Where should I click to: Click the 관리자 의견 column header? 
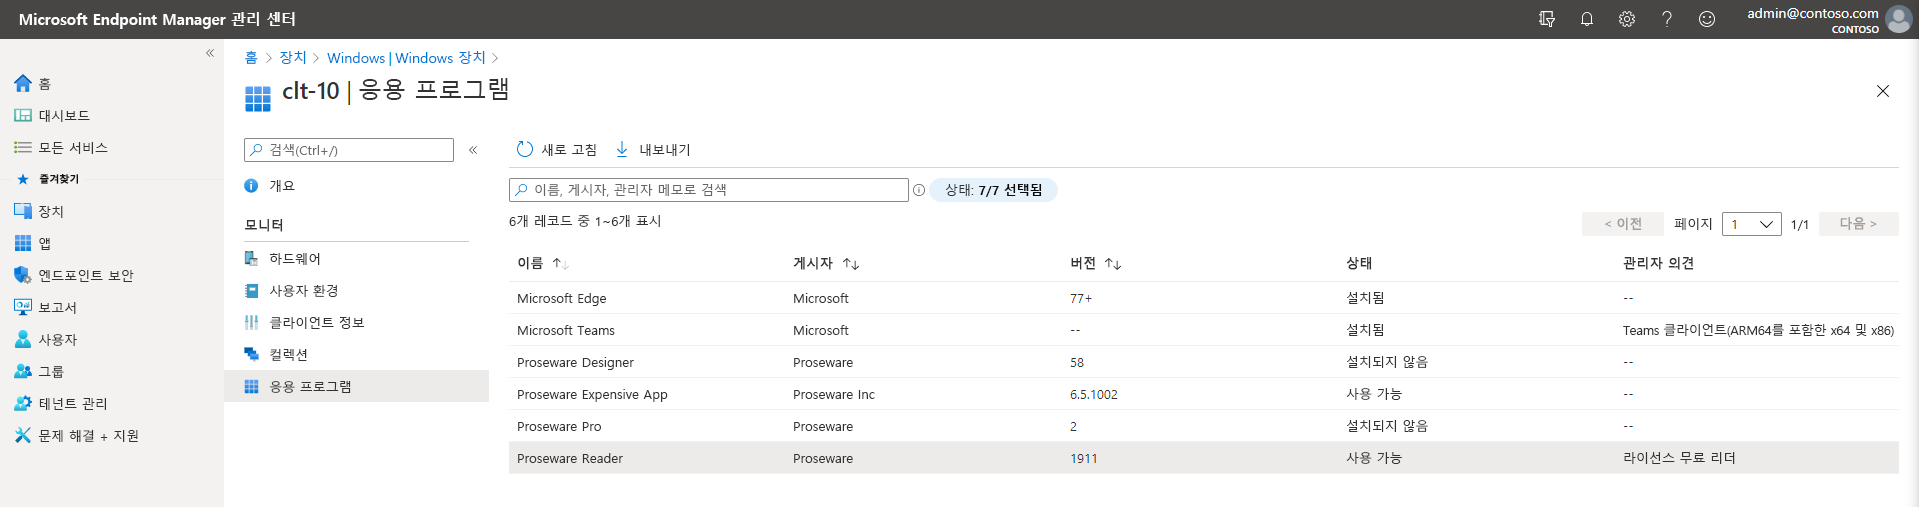pos(1658,263)
